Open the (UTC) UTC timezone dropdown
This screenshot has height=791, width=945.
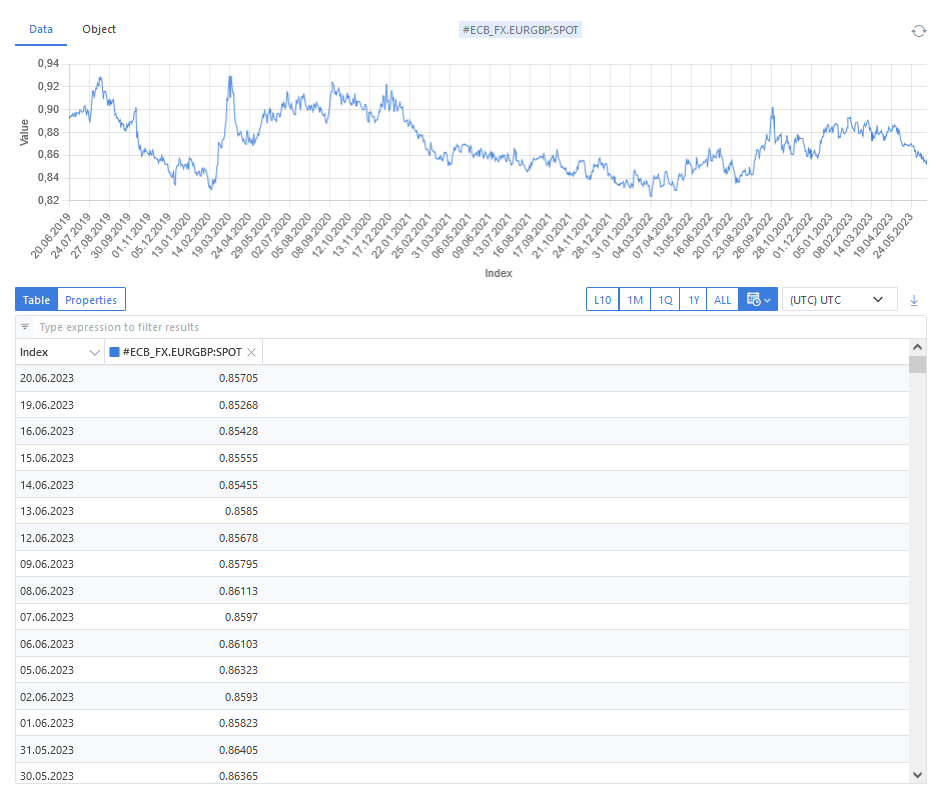coord(838,300)
